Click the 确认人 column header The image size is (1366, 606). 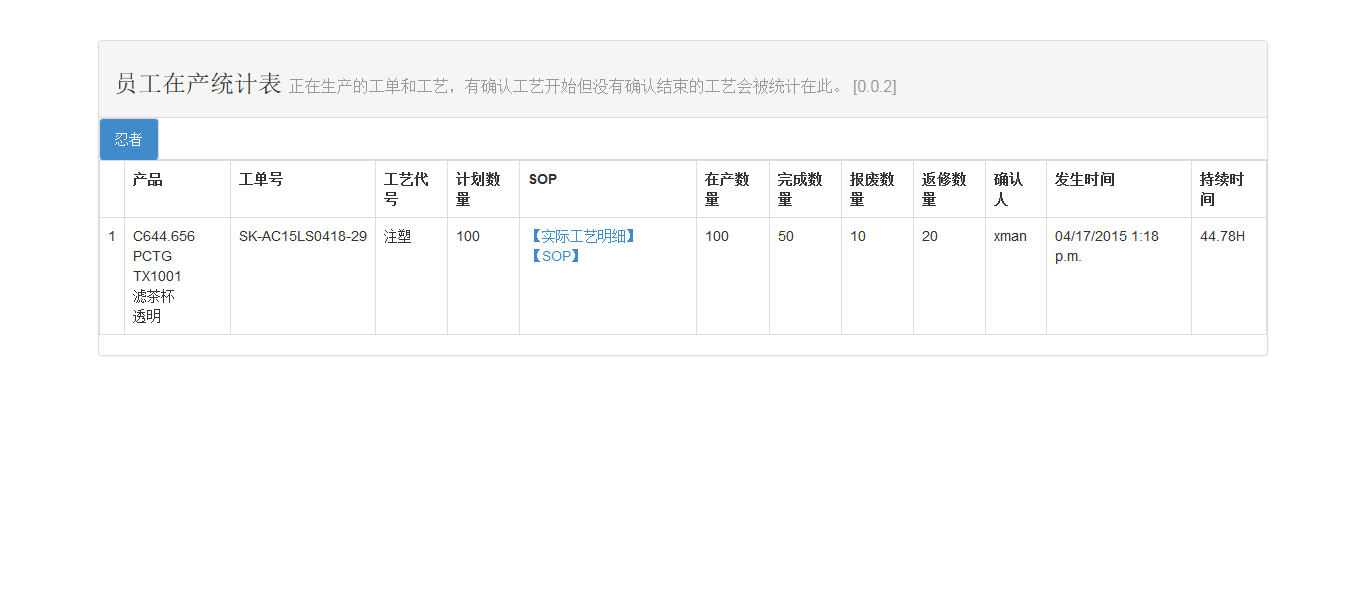[1008, 189]
